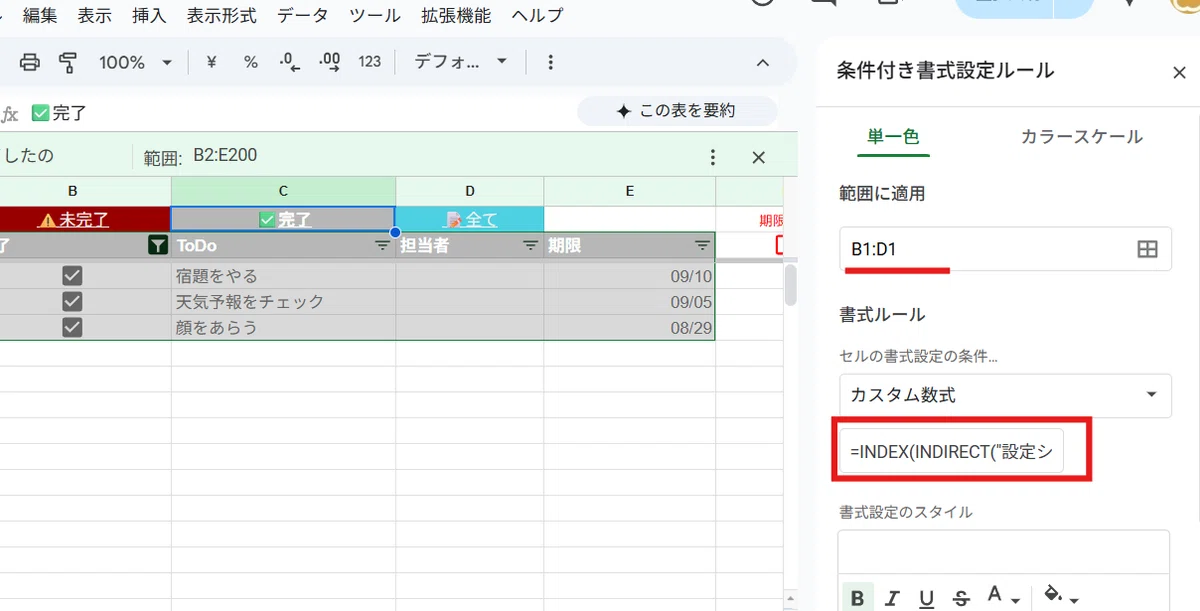Close the 条件付き書式設定ルール panel
Screen dimensions: 1200x611
click(x=1179, y=72)
